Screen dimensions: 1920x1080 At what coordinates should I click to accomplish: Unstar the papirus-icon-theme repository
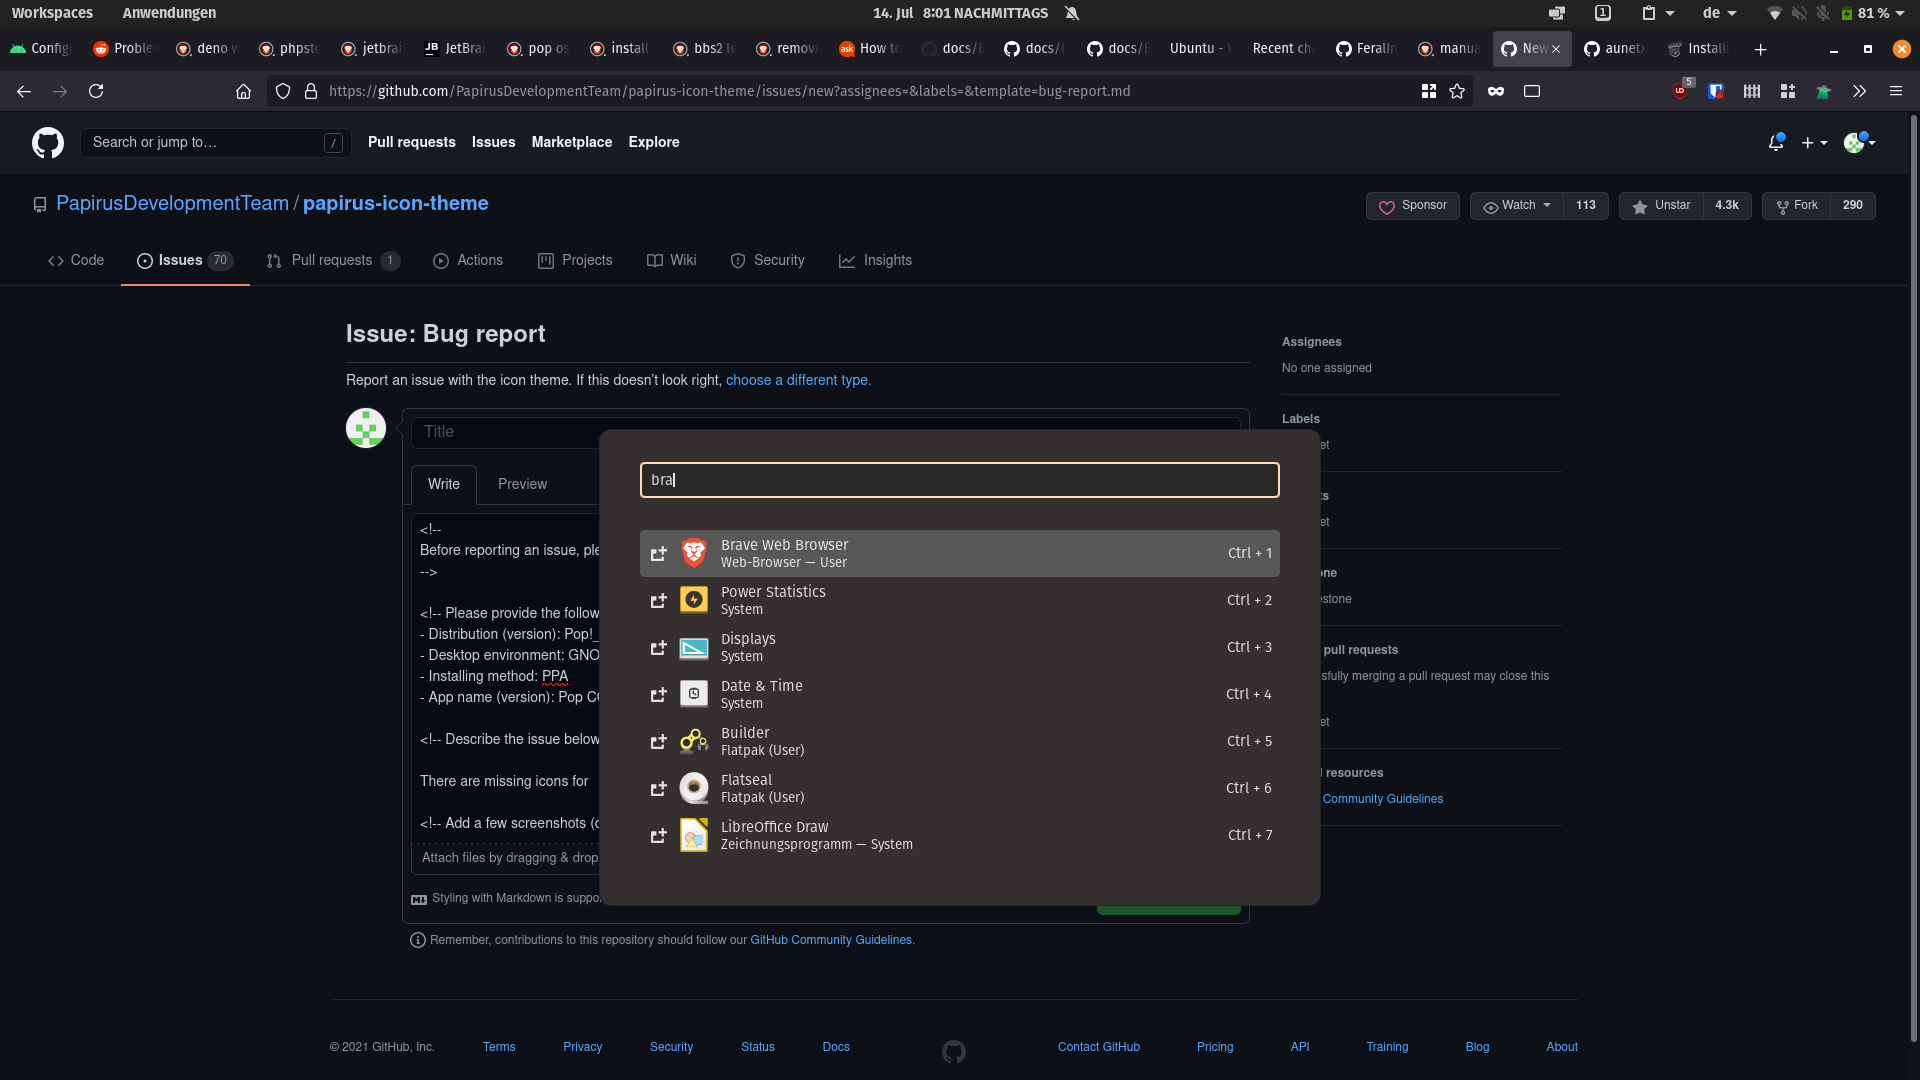pyautogui.click(x=1660, y=206)
